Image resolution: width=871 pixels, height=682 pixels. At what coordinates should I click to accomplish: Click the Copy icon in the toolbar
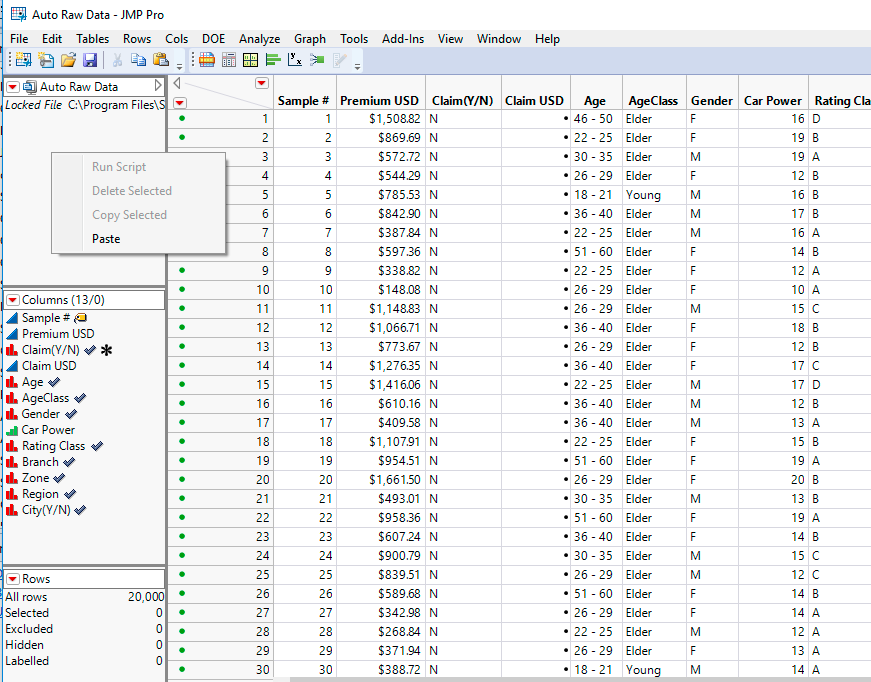(x=138, y=60)
